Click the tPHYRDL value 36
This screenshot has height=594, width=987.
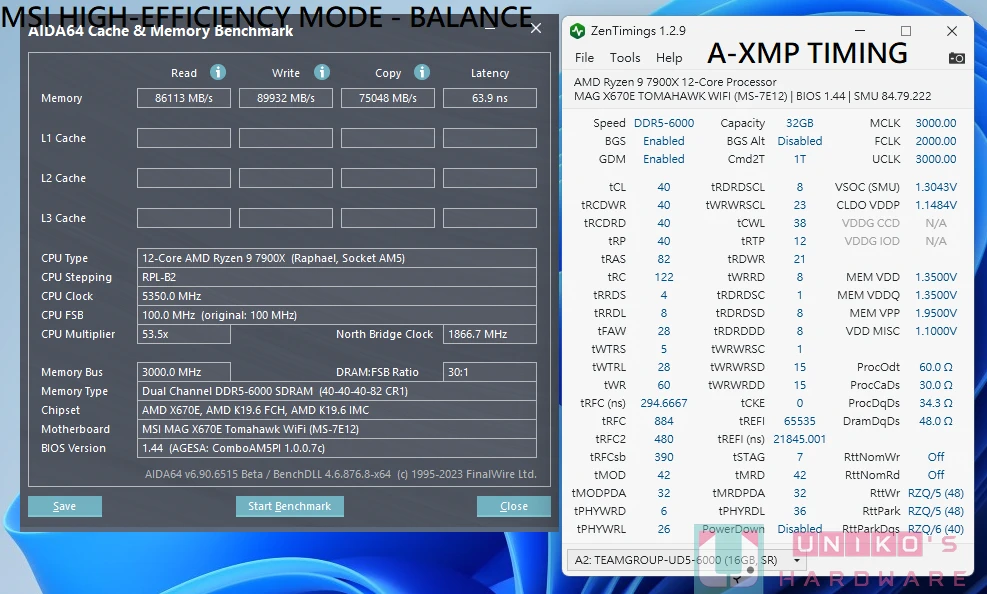799,511
